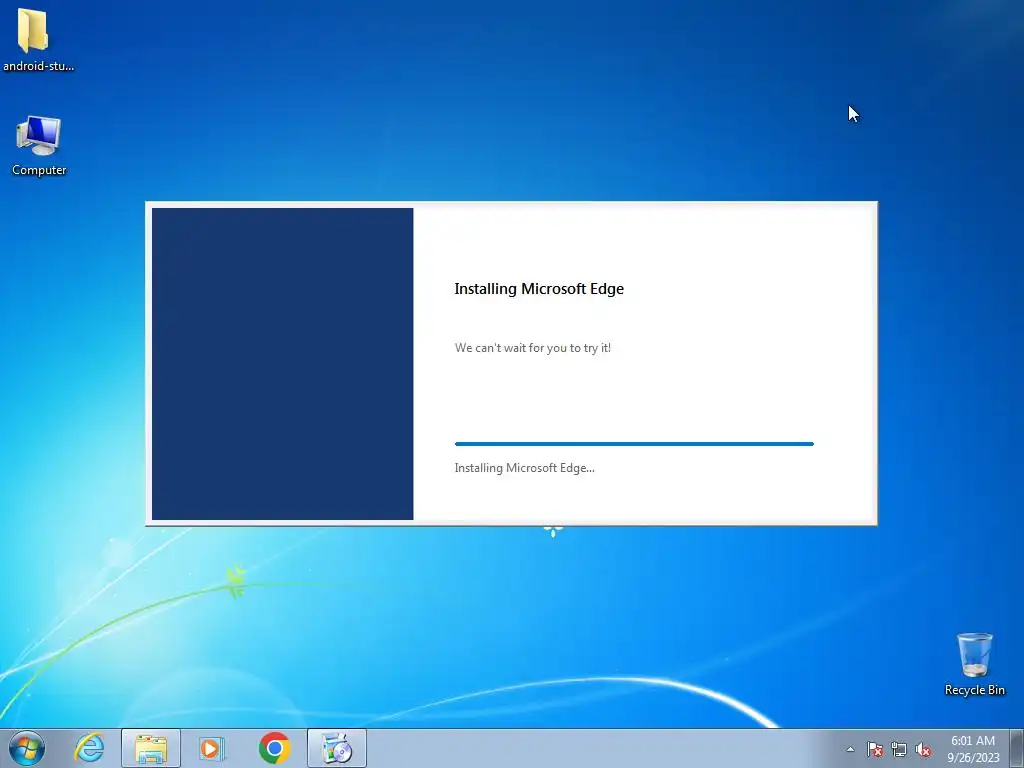Open Google Chrome from taskbar
Image resolution: width=1024 pixels, height=768 pixels.
click(x=274, y=748)
